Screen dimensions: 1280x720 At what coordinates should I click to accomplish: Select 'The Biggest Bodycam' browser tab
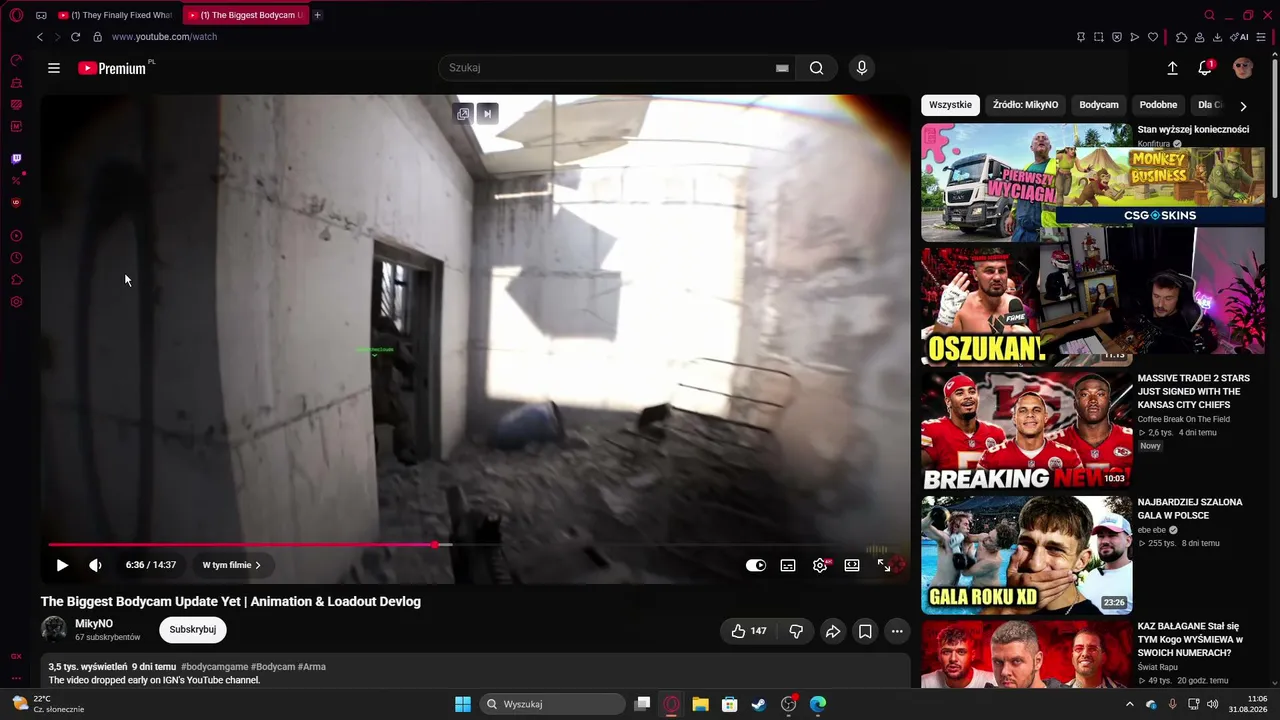click(246, 15)
